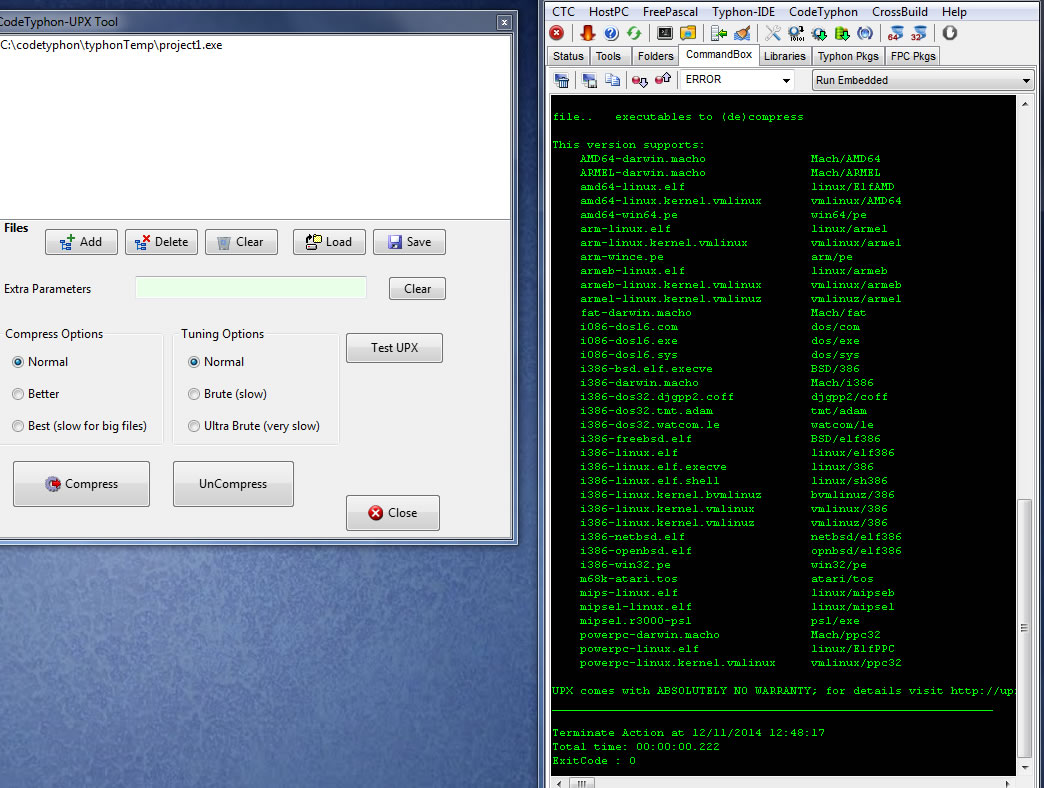Click the Test UPX button
Viewport: 1044px width, 788px height.
click(394, 348)
